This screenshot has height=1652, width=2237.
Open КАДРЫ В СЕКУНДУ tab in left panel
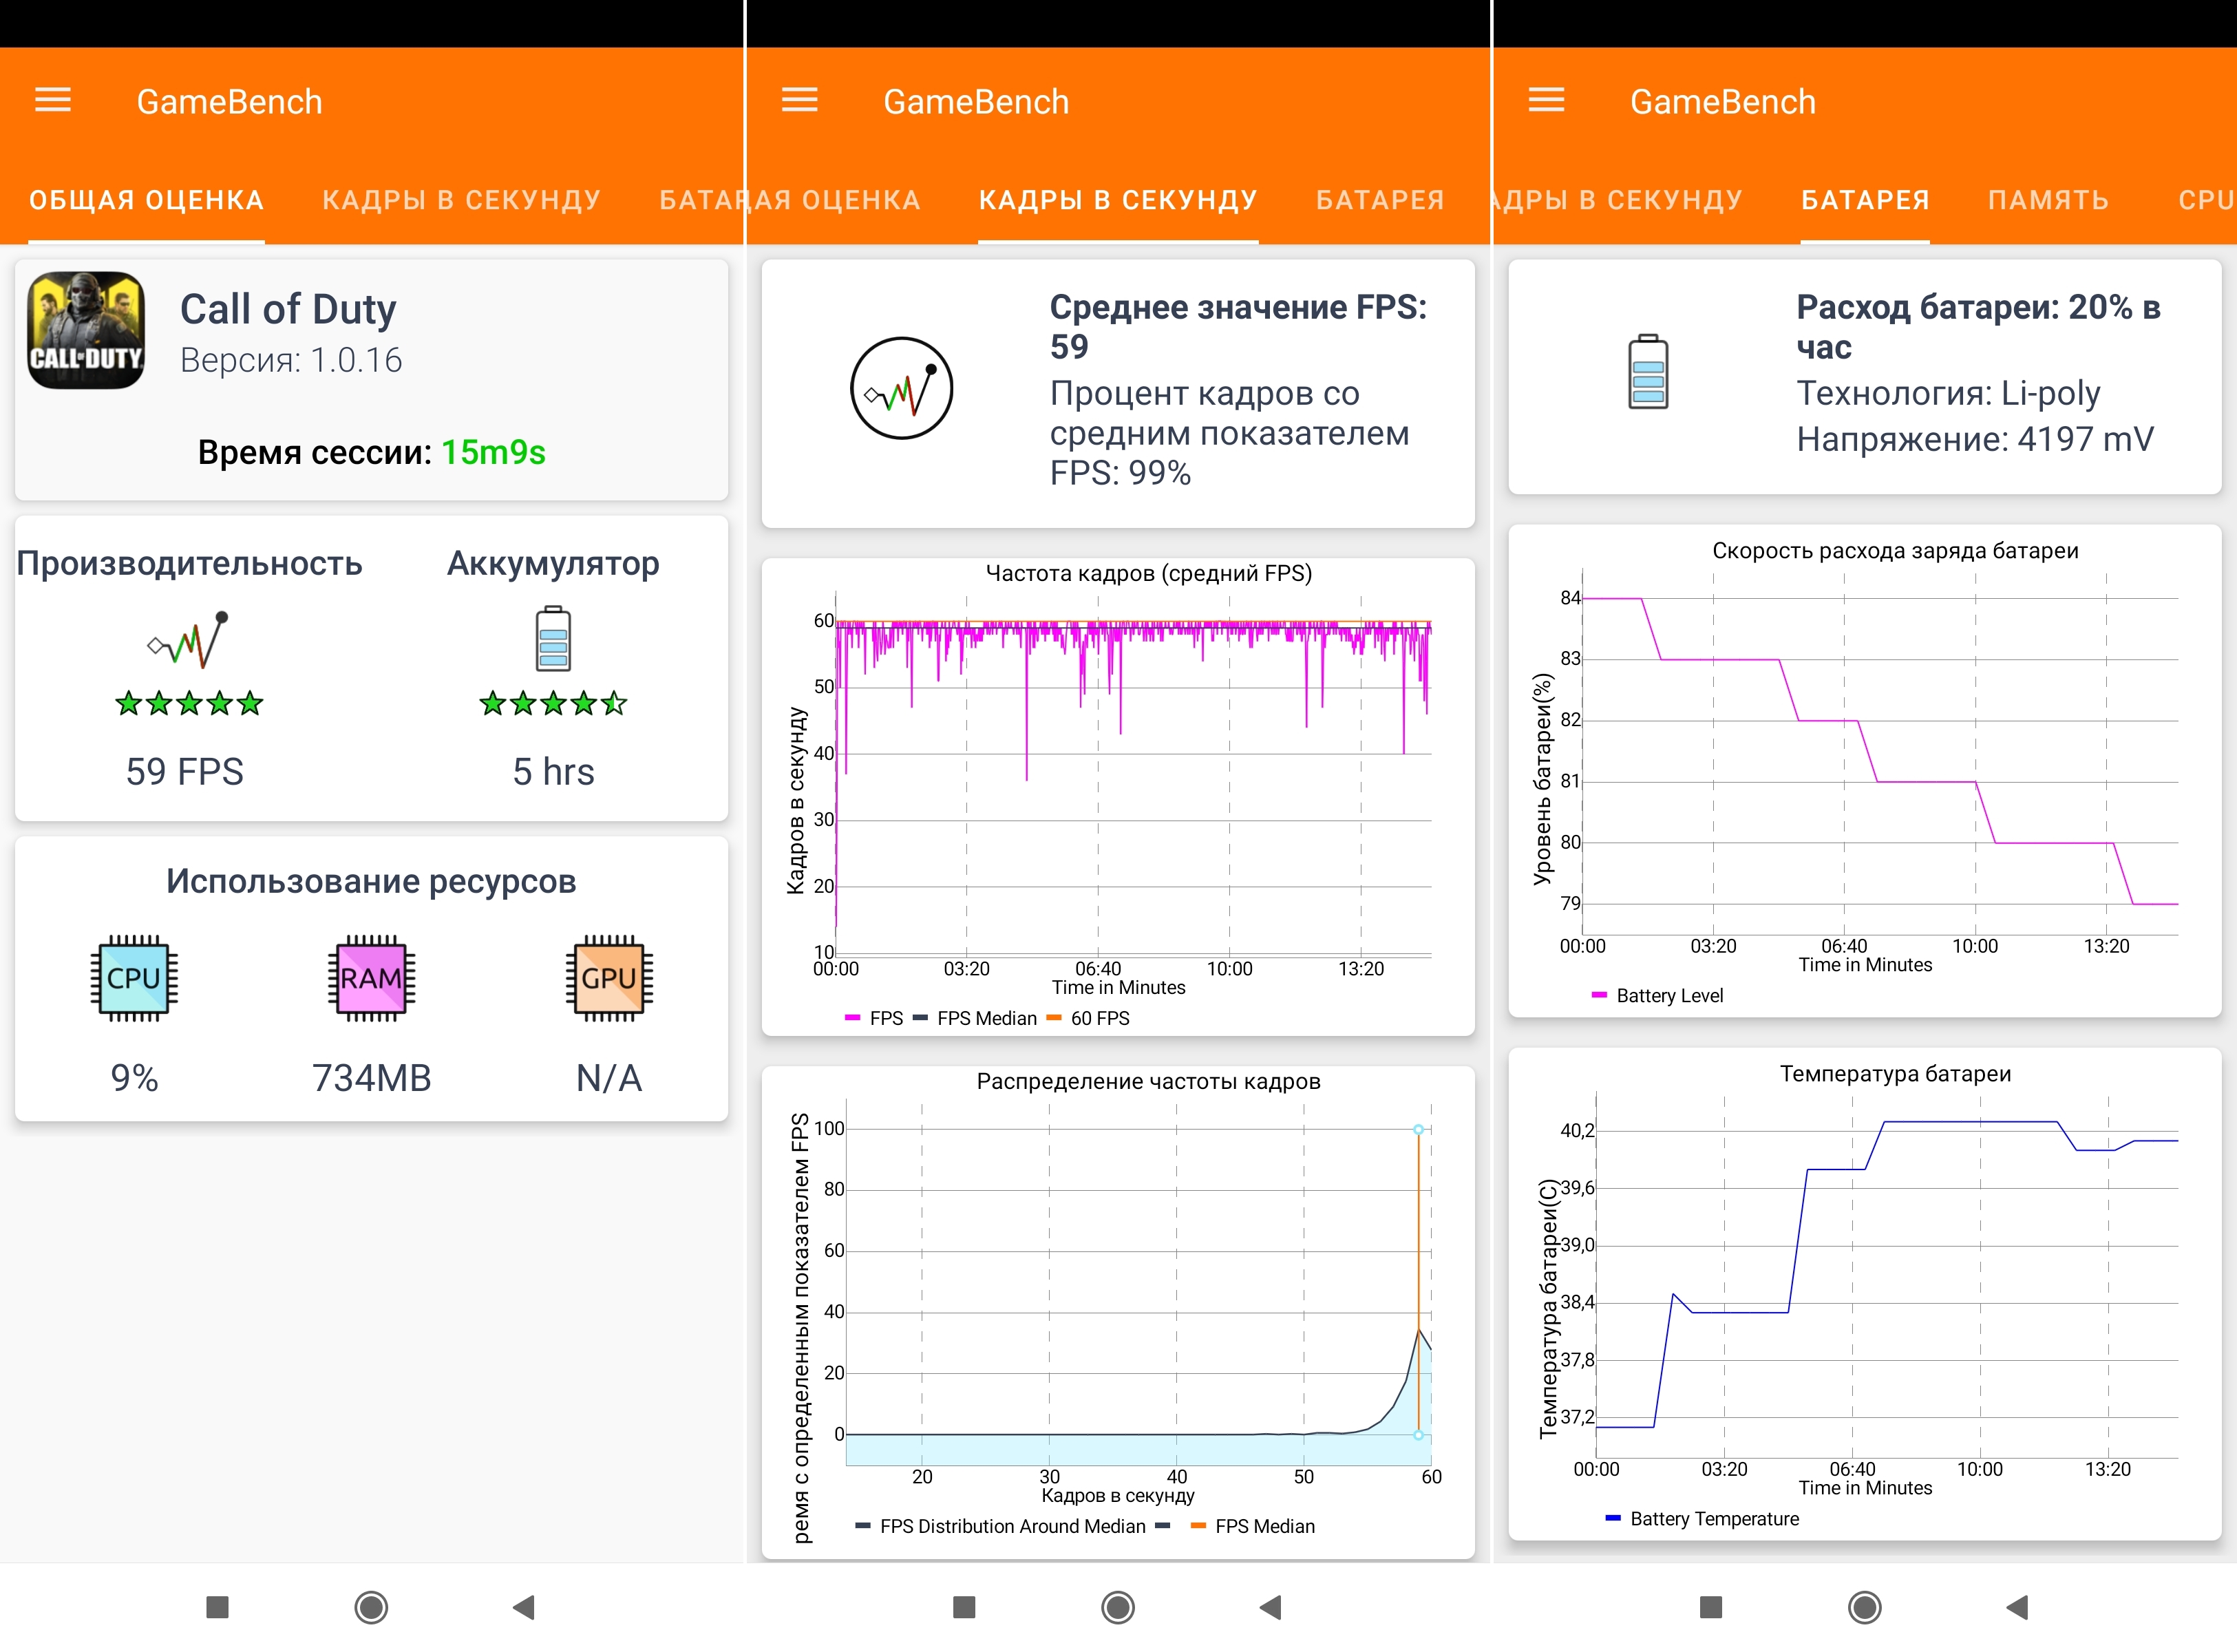pyautogui.click(x=461, y=200)
